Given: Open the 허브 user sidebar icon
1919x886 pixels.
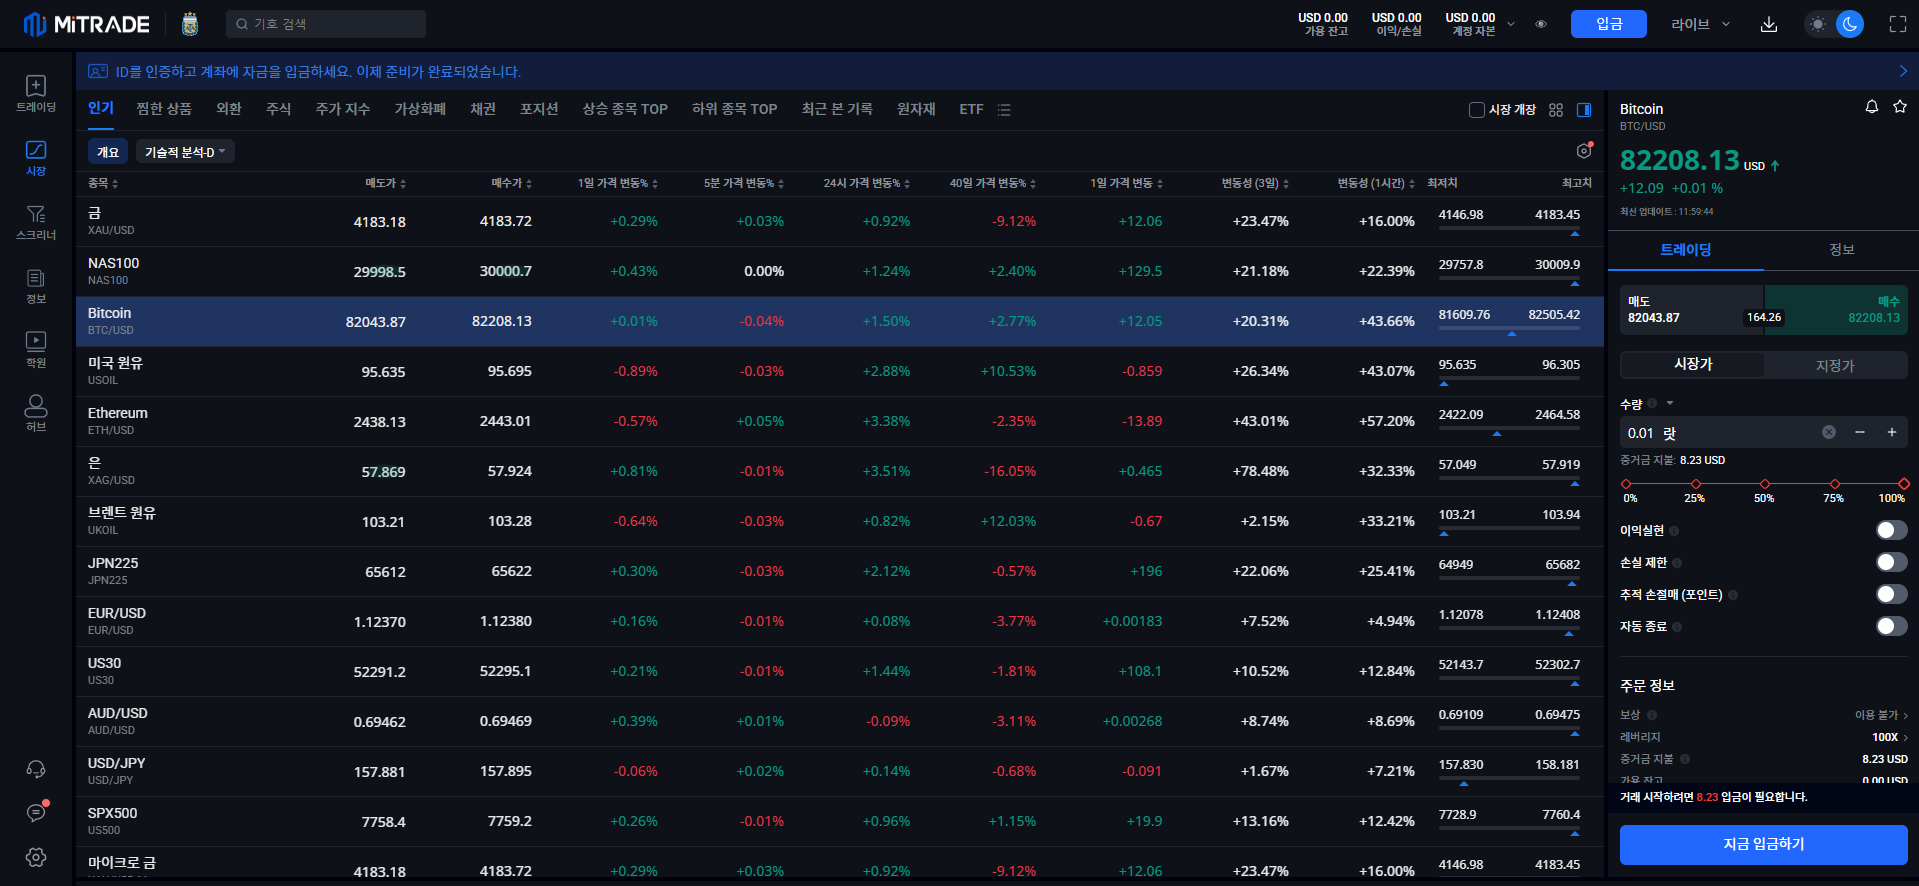Looking at the screenshot, I should click(36, 412).
